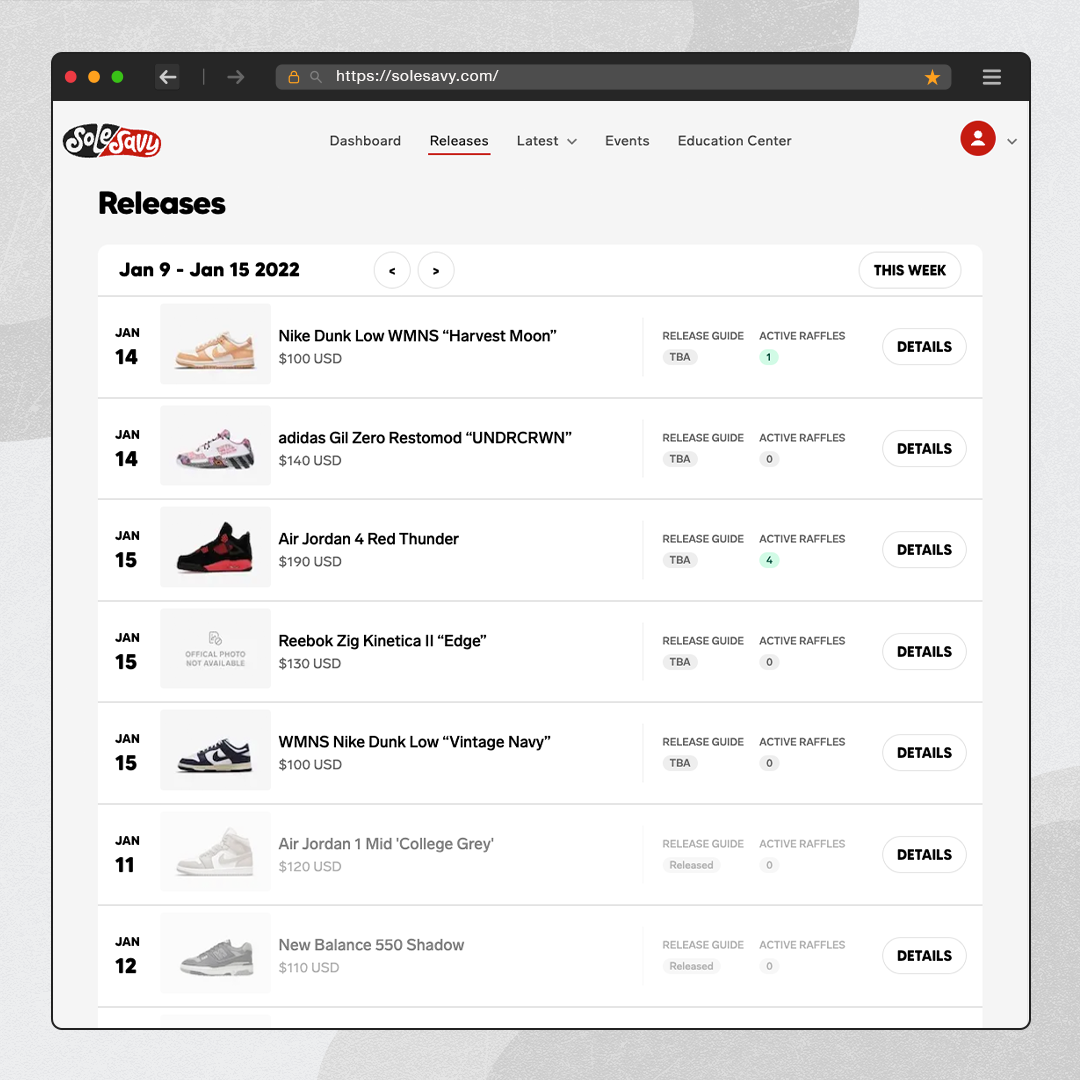
Task: Click the lock icon in address bar
Action: [293, 76]
